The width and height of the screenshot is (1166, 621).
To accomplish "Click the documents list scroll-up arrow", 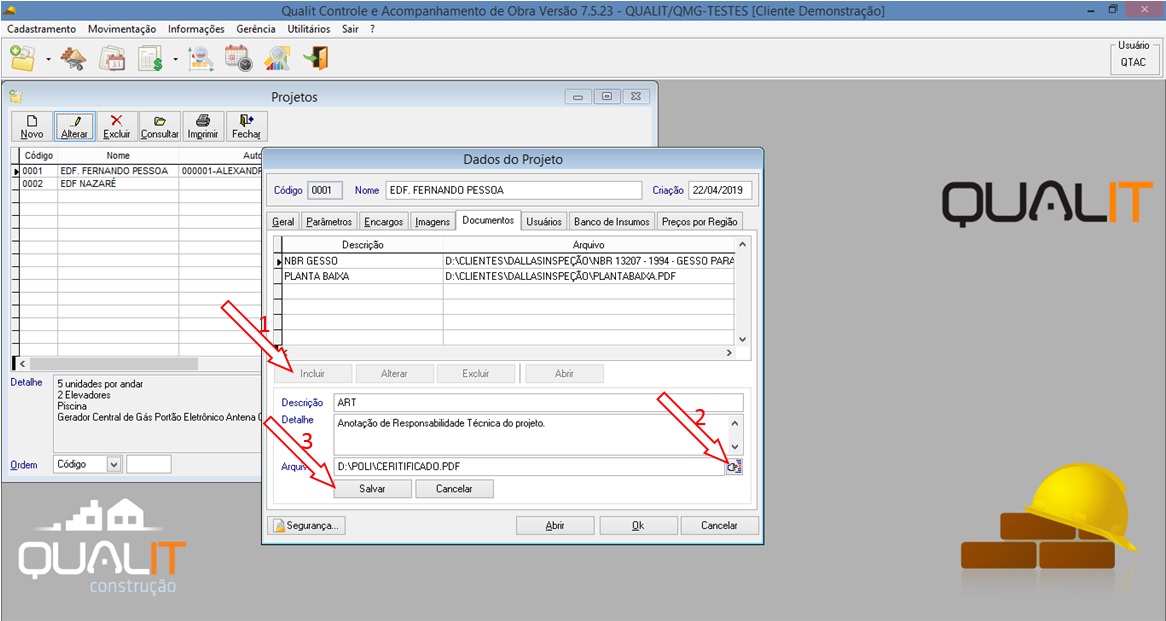I will 742,244.
